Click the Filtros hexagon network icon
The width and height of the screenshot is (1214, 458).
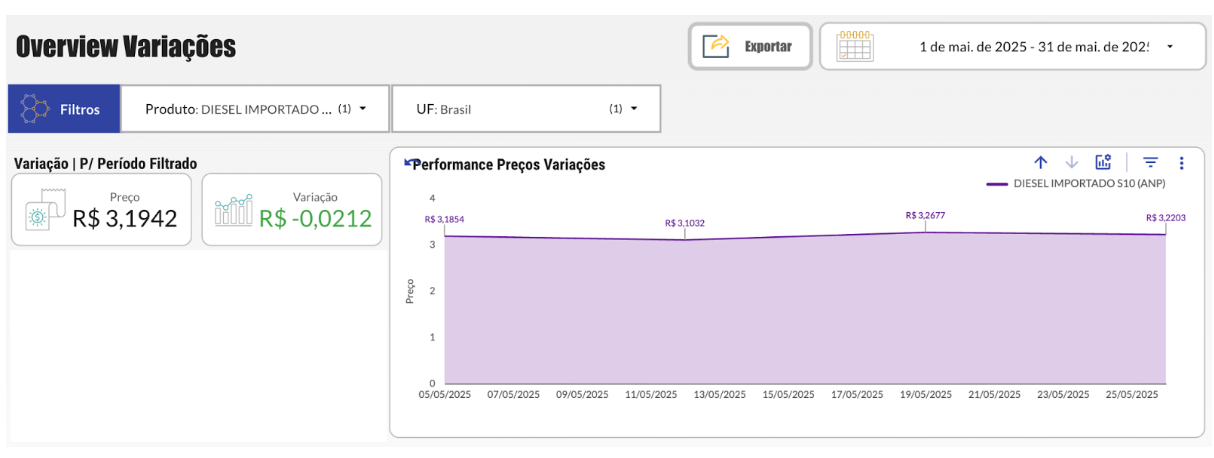(x=35, y=109)
